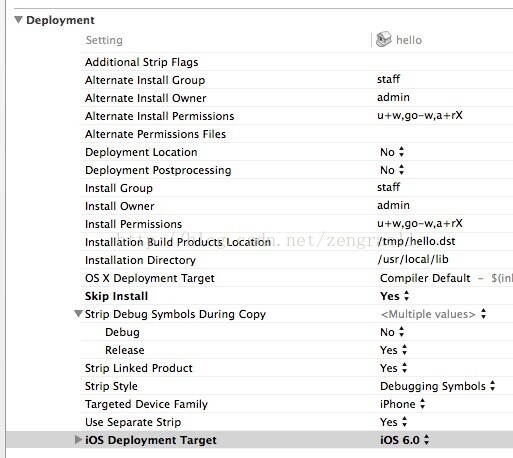Viewport: 513px width, 458px height.
Task: Select the Additional Strip Flags row
Action: click(x=296, y=62)
